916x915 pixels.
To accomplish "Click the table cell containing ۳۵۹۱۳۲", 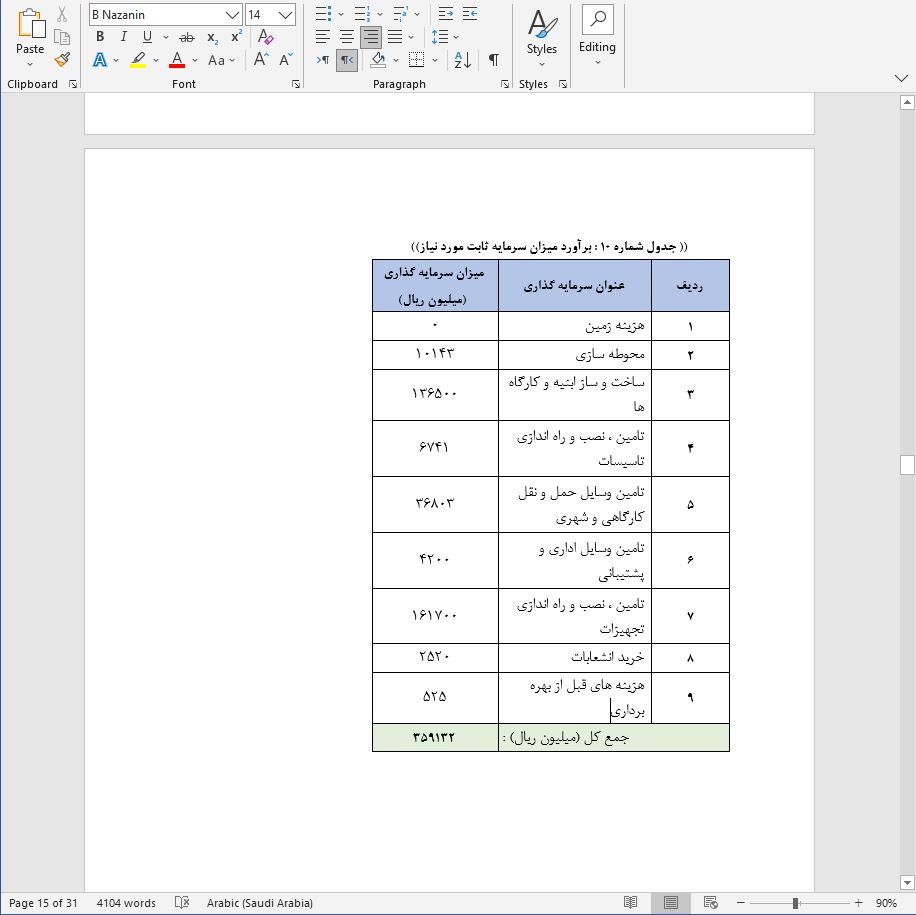I will (x=434, y=737).
